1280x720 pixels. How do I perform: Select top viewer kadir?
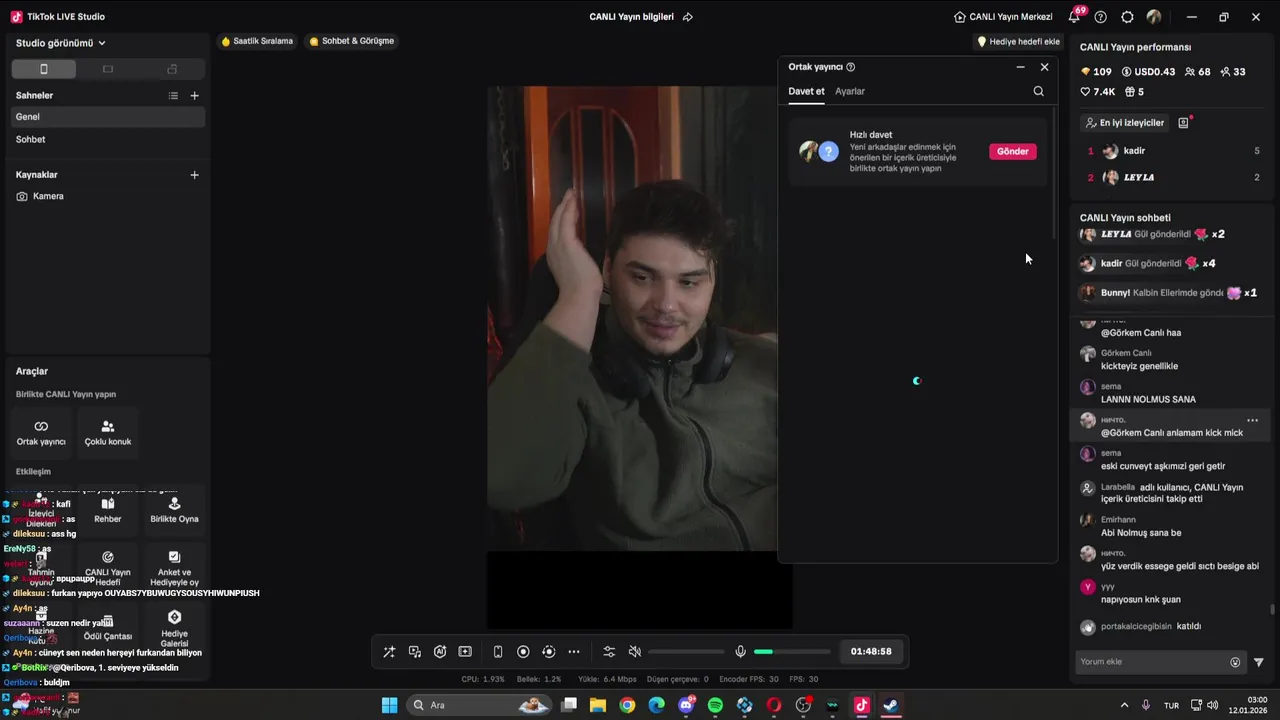(x=1173, y=151)
